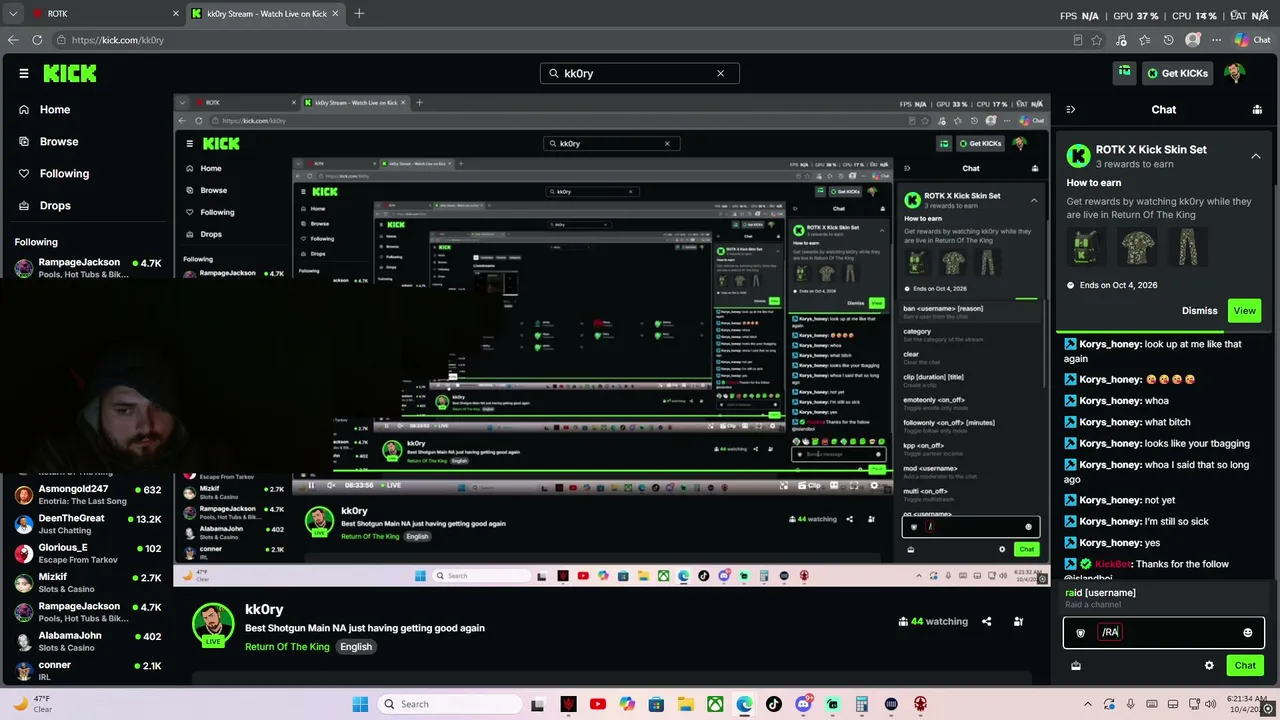1280x720 pixels.
Task: Open Asmongold247 channel in Following list
Action: pyautogui.click(x=86, y=494)
